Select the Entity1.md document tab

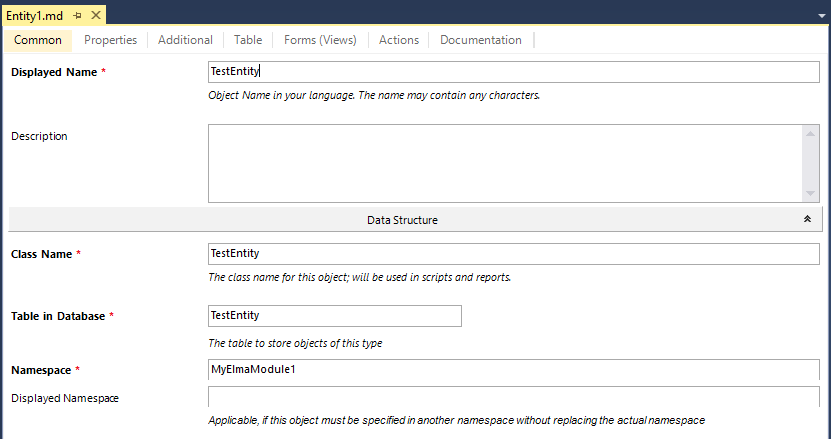34,16
